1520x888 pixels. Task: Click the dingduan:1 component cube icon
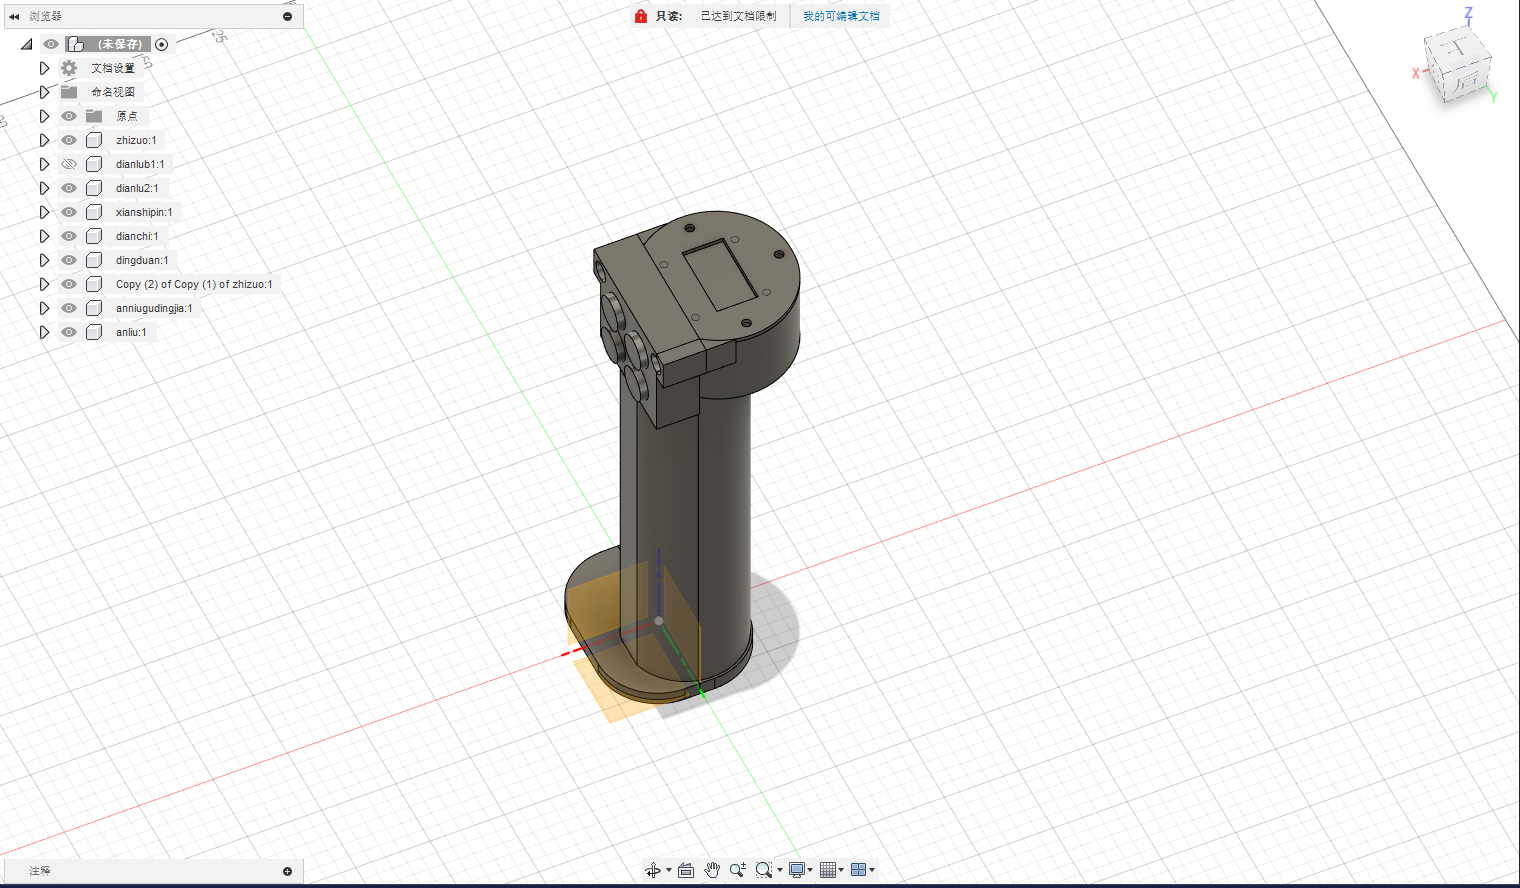coord(94,260)
